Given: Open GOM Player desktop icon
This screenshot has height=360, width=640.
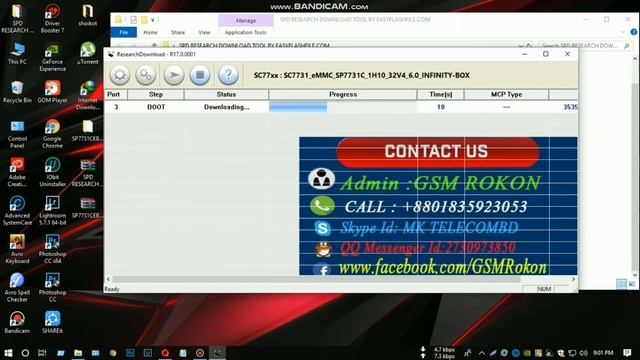Looking at the screenshot, I should 52,92.
